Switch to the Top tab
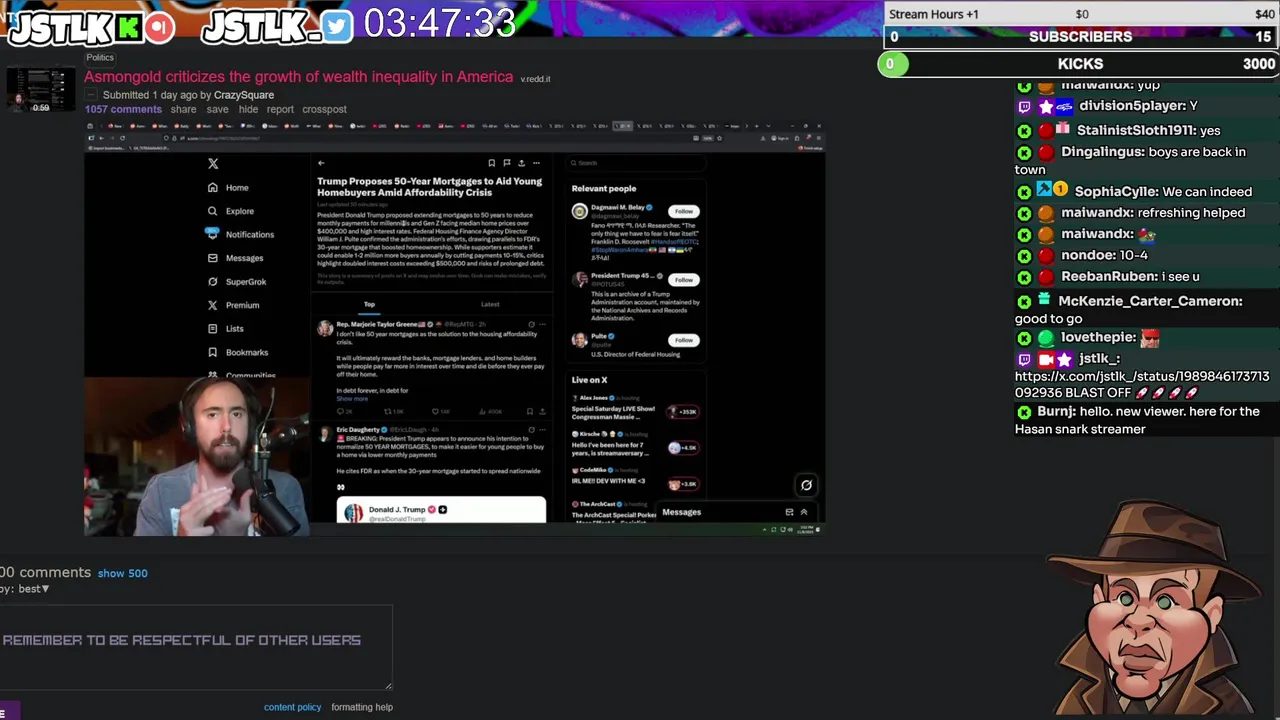The image size is (1280, 720). 369,304
